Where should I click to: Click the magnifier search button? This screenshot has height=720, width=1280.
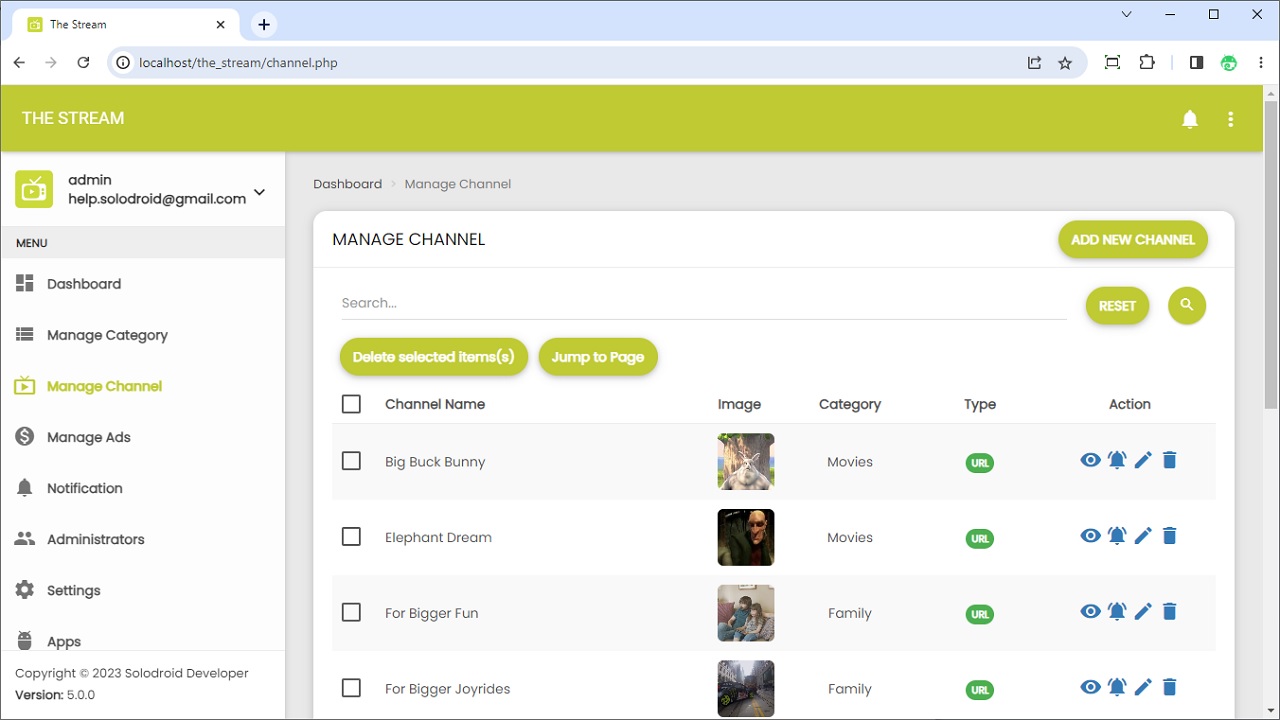(x=1187, y=305)
